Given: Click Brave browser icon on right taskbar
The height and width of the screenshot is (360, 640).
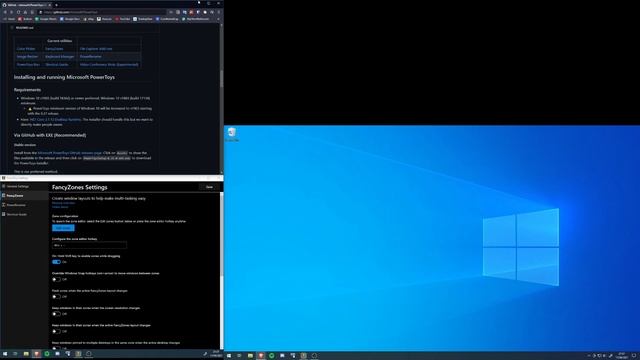Looking at the screenshot, I should [x=261, y=356].
